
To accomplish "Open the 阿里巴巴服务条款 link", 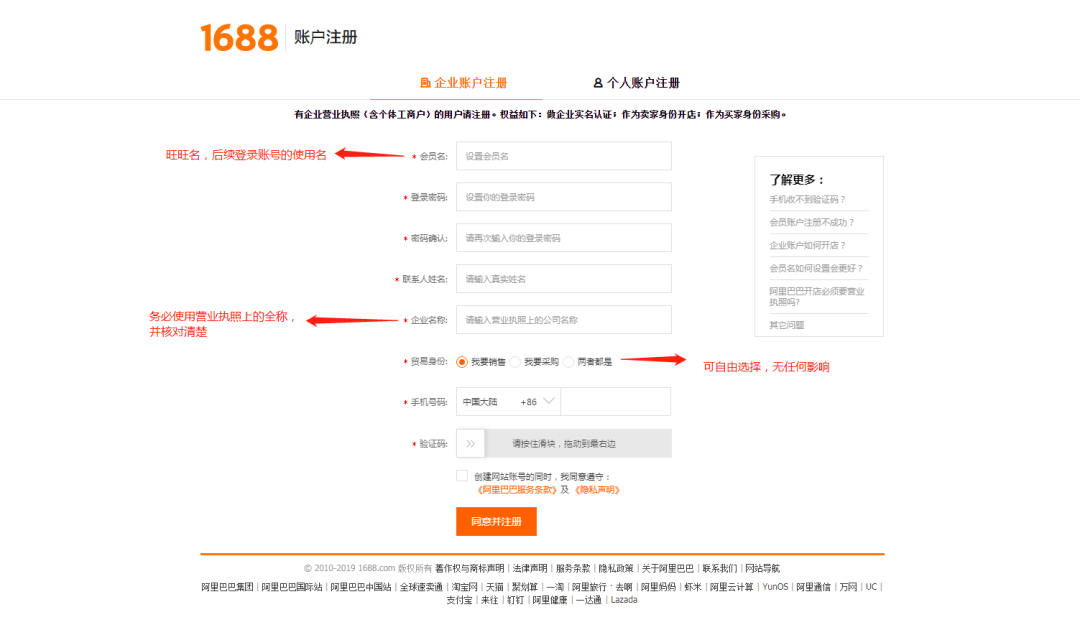I will 517,490.
